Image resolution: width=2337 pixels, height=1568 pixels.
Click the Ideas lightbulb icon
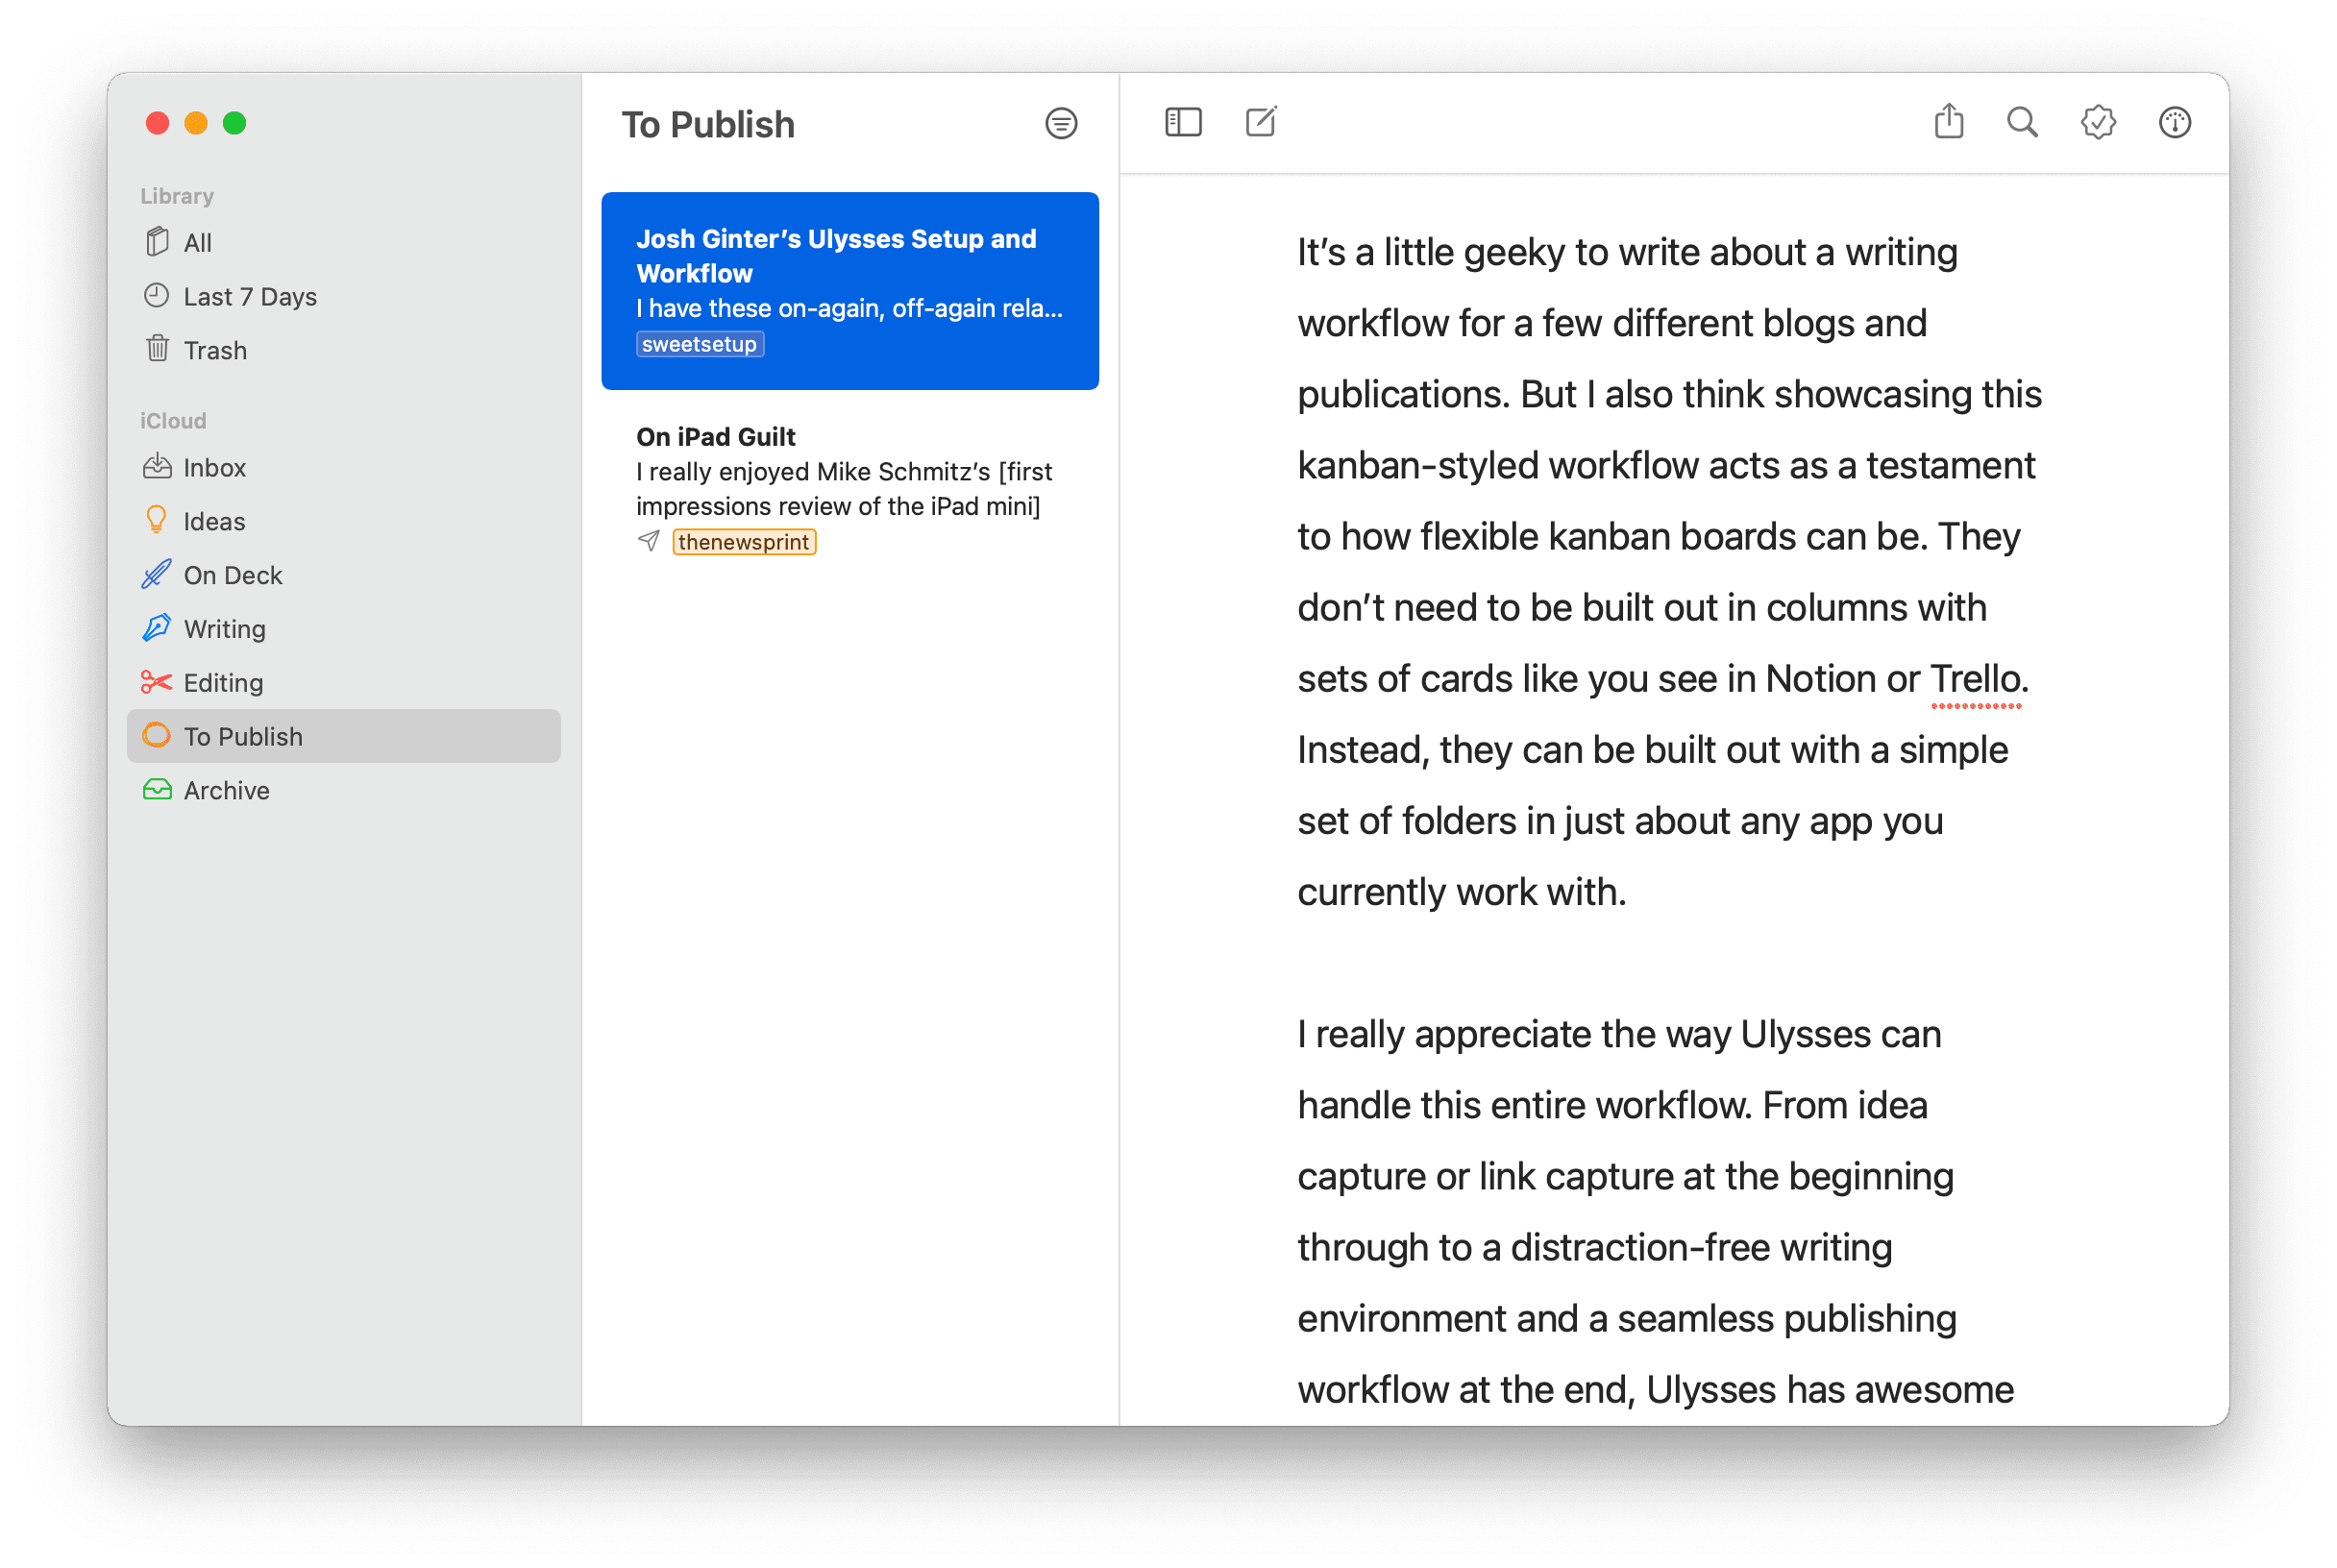[156, 520]
